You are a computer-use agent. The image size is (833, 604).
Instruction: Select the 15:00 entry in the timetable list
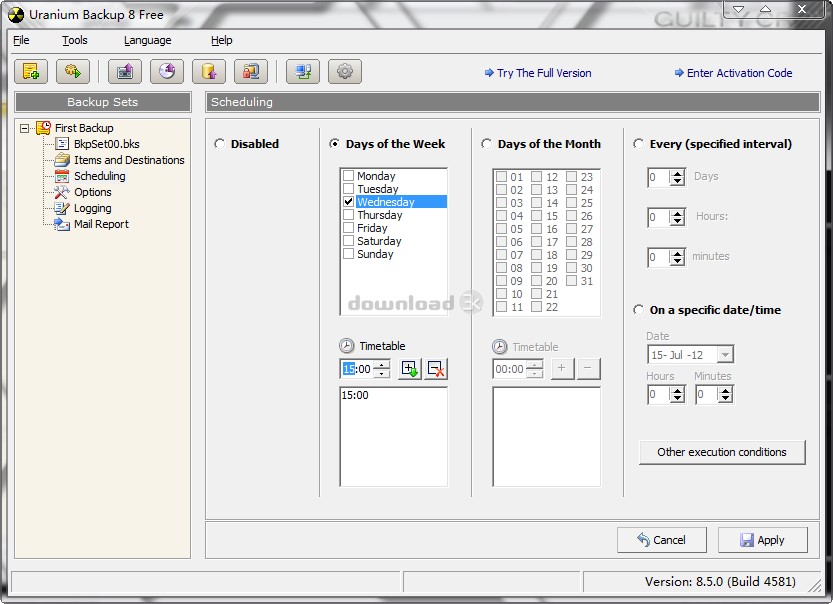(x=355, y=395)
